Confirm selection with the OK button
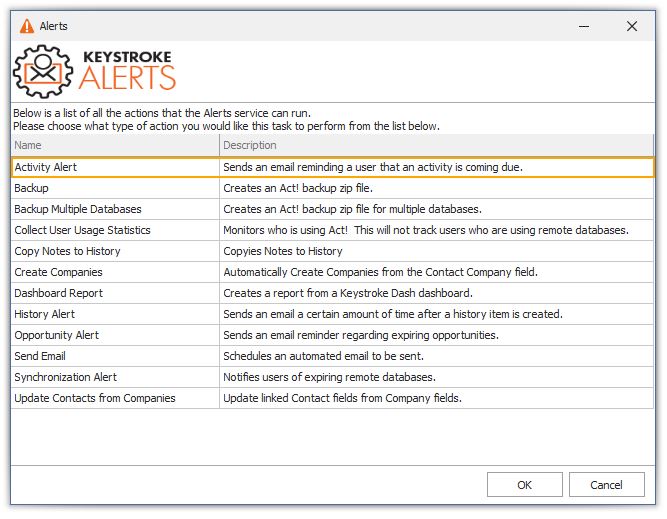Image resolution: width=667 pixels, height=519 pixels. coord(524,485)
